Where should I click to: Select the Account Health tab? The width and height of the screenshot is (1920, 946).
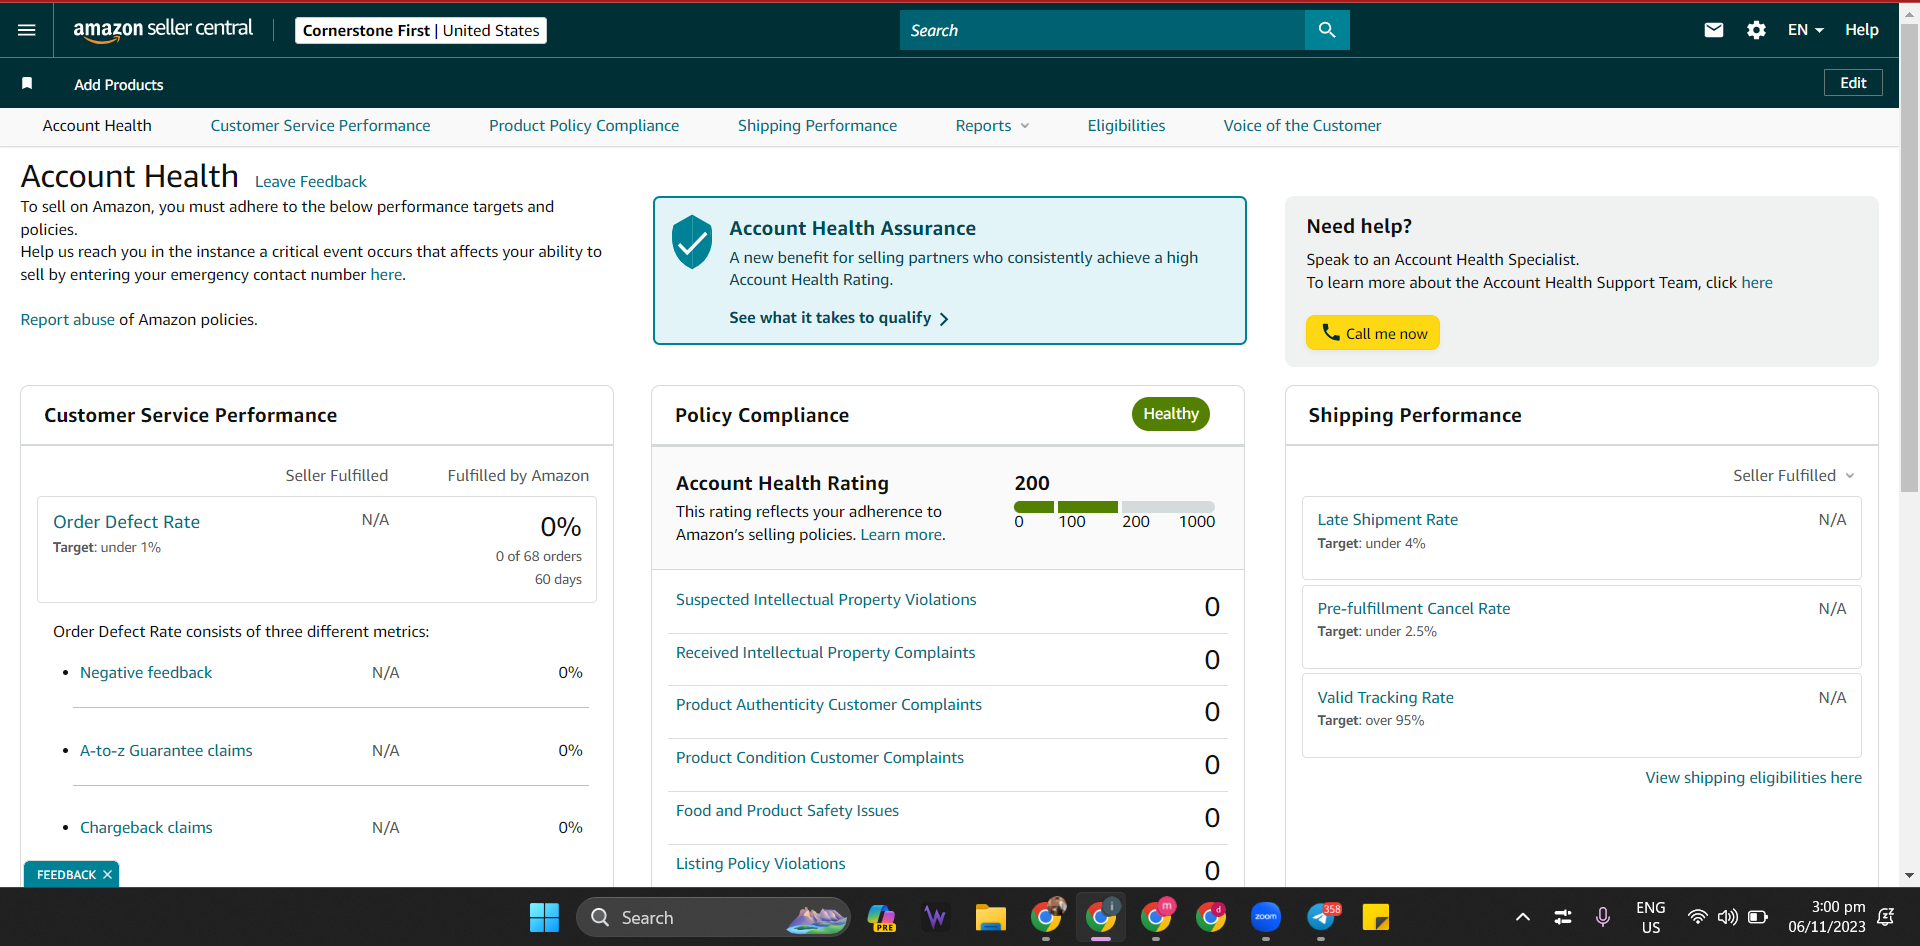pyautogui.click(x=97, y=126)
